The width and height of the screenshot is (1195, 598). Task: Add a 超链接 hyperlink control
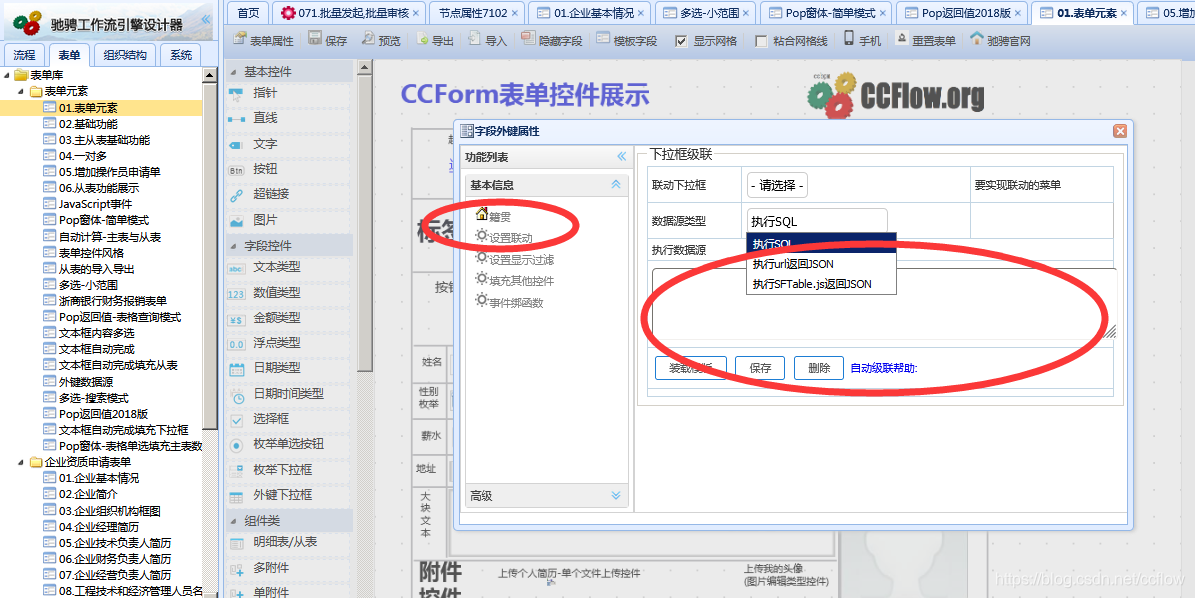(x=271, y=194)
